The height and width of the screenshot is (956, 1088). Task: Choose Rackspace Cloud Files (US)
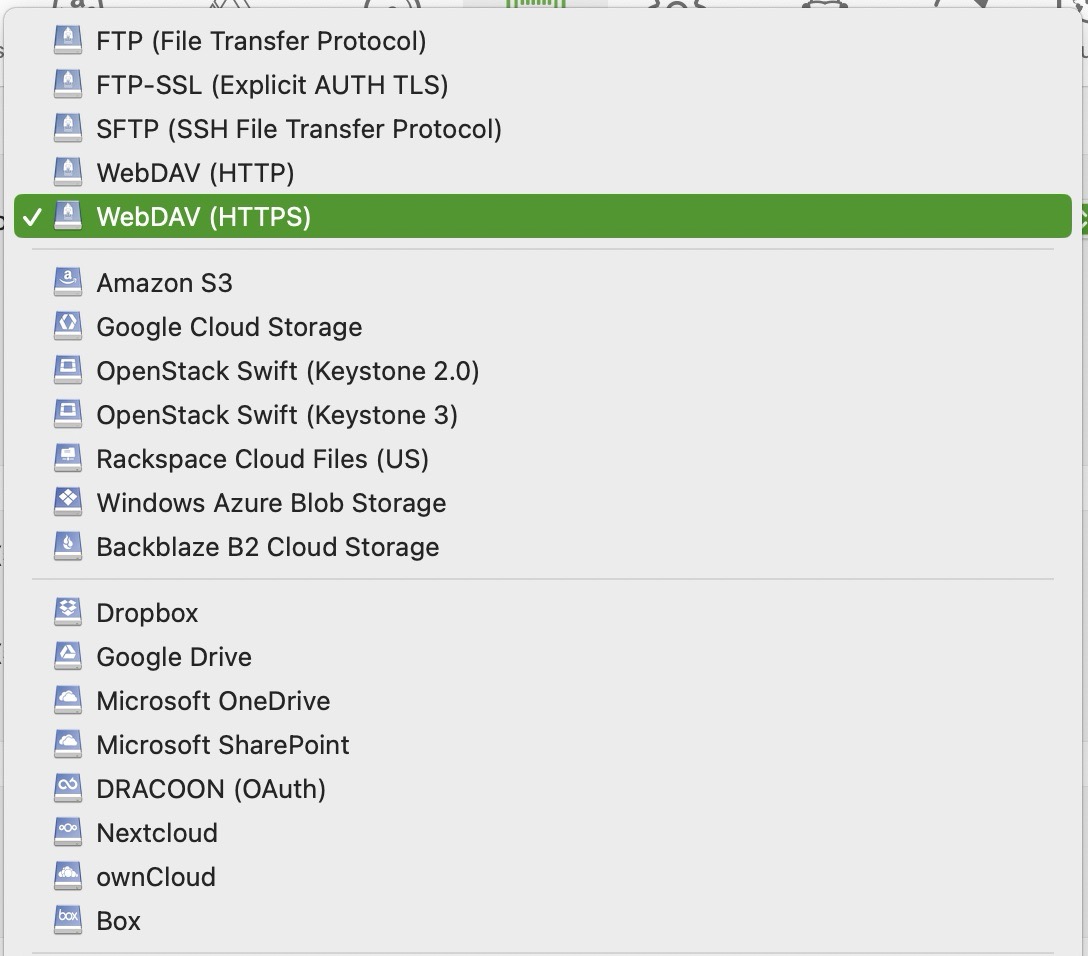(262, 459)
